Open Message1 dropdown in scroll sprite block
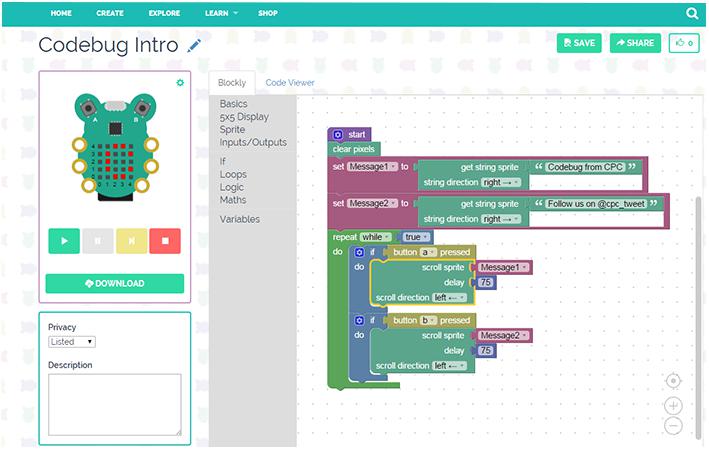The image size is (709, 449). (x=503, y=268)
